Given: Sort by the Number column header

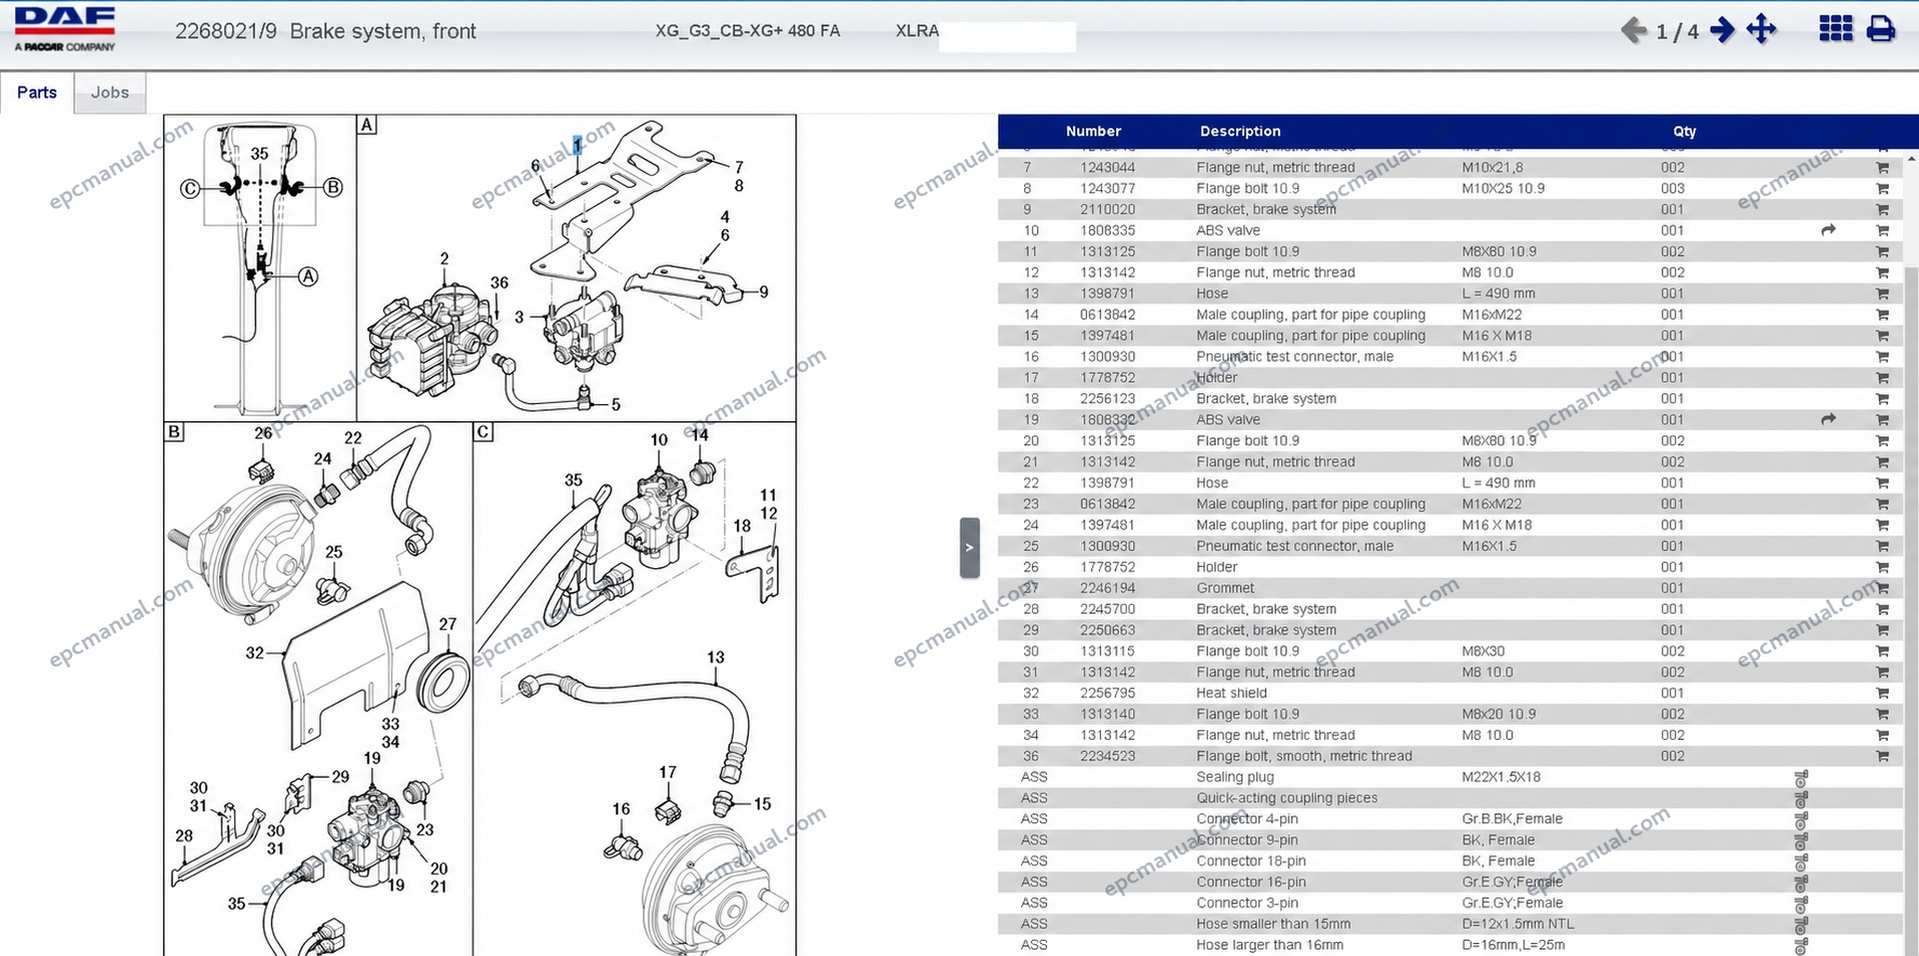Looking at the screenshot, I should (x=1093, y=131).
